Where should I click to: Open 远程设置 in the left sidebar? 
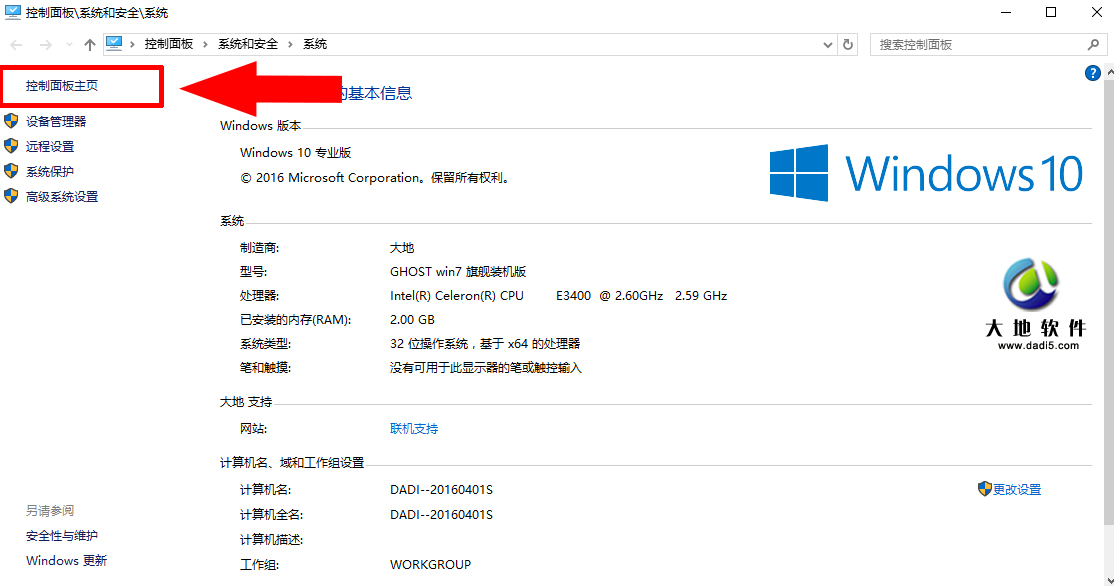(50, 147)
